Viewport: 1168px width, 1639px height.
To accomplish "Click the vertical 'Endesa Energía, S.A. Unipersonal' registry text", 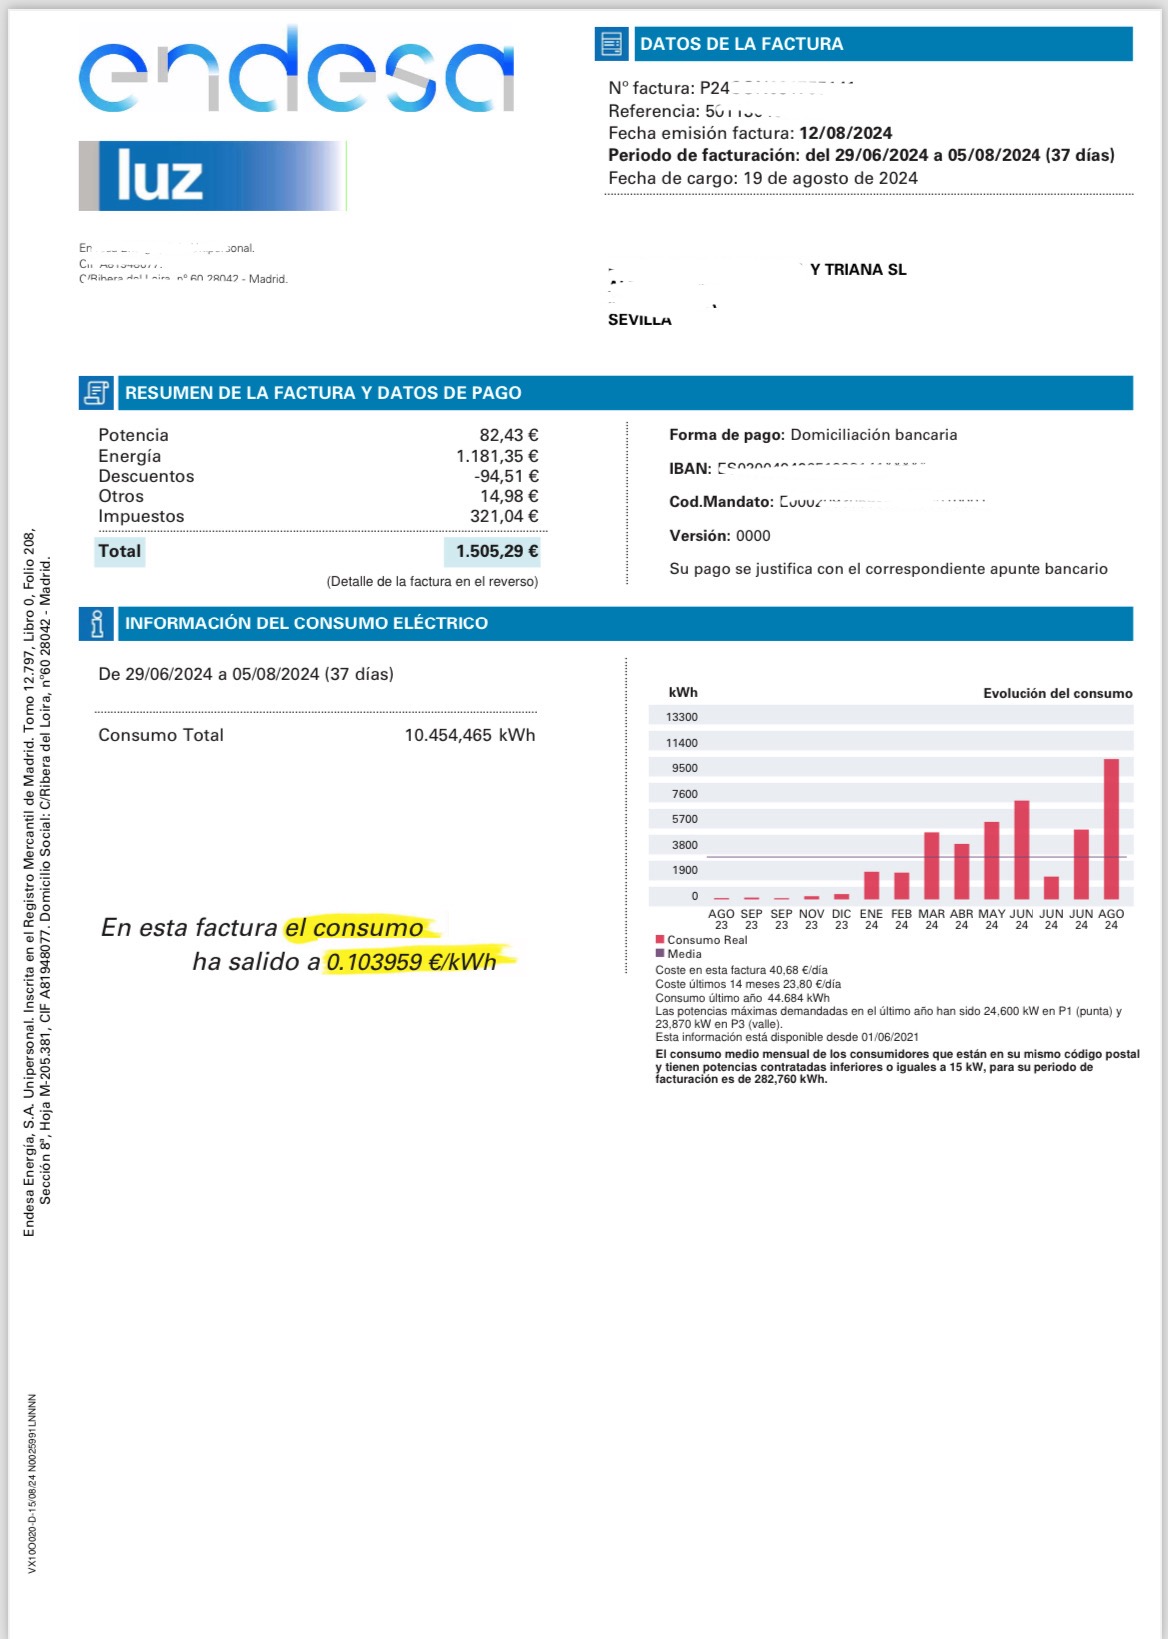I will [x=37, y=882].
